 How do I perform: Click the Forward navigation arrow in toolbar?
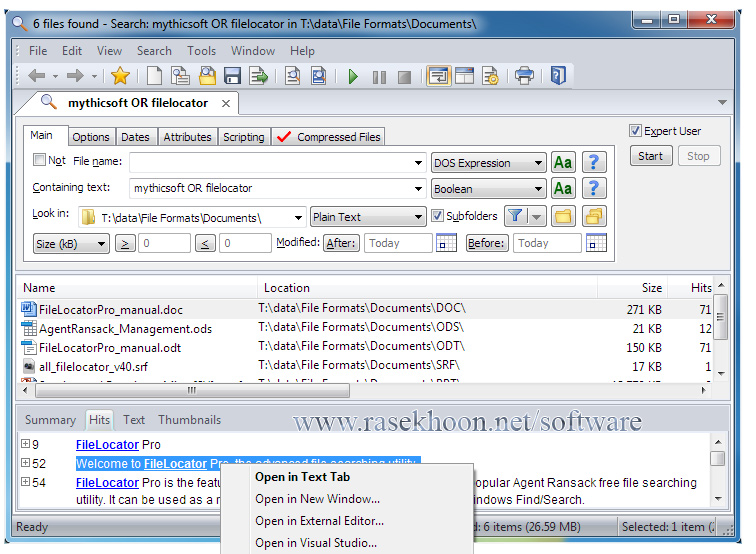coord(75,76)
